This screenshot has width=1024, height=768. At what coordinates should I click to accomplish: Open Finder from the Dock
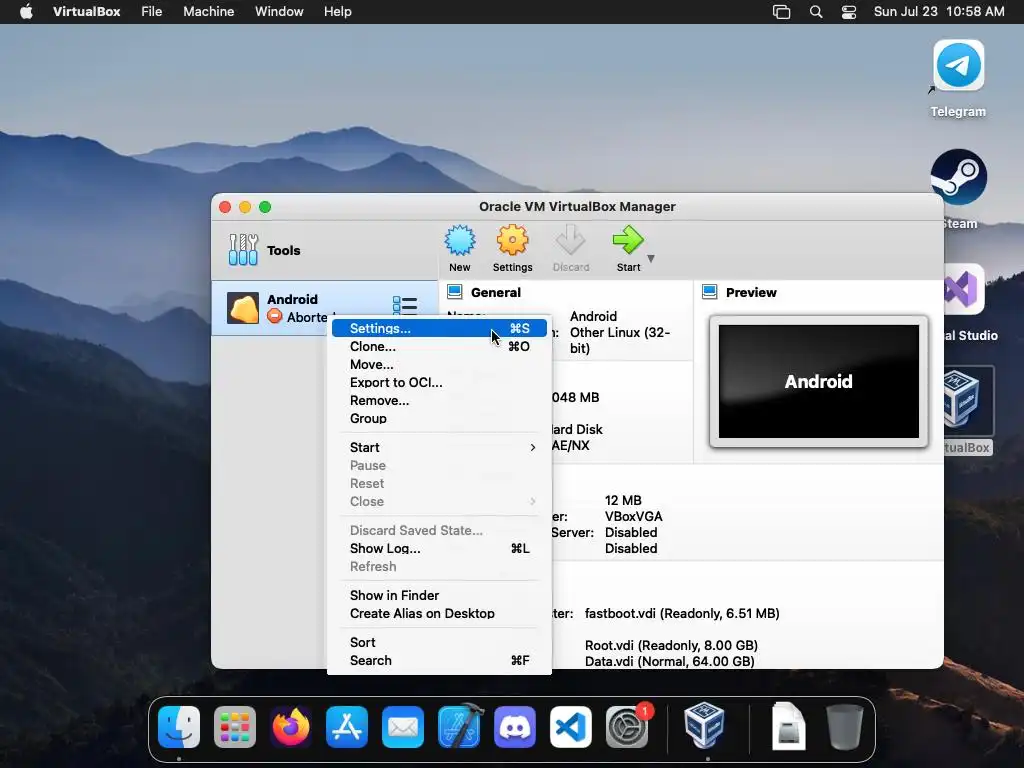tap(179, 727)
